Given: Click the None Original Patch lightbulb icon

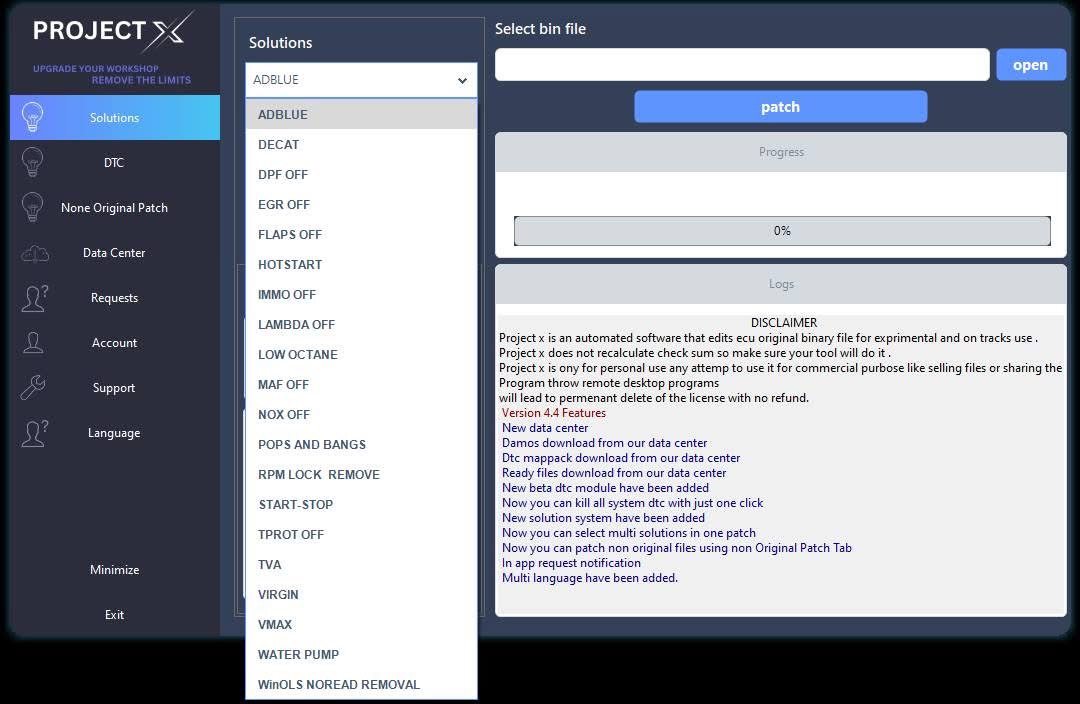Looking at the screenshot, I should coord(33,207).
